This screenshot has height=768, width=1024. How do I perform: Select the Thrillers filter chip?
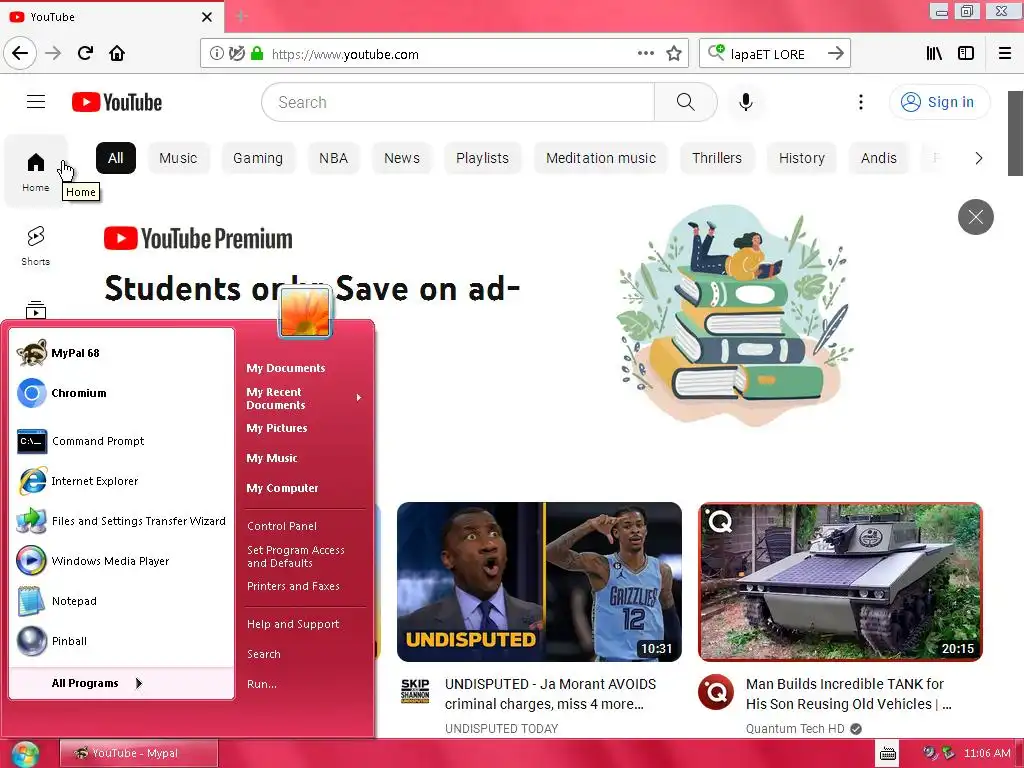pyautogui.click(x=716, y=158)
